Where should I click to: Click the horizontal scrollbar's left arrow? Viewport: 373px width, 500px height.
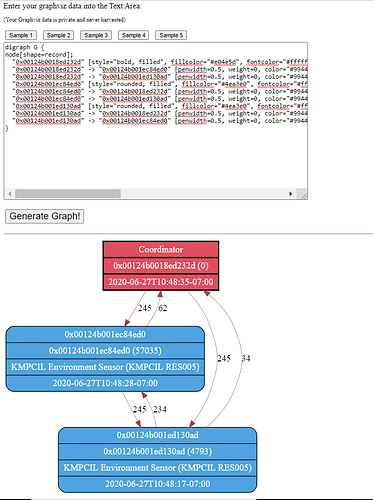point(10,194)
